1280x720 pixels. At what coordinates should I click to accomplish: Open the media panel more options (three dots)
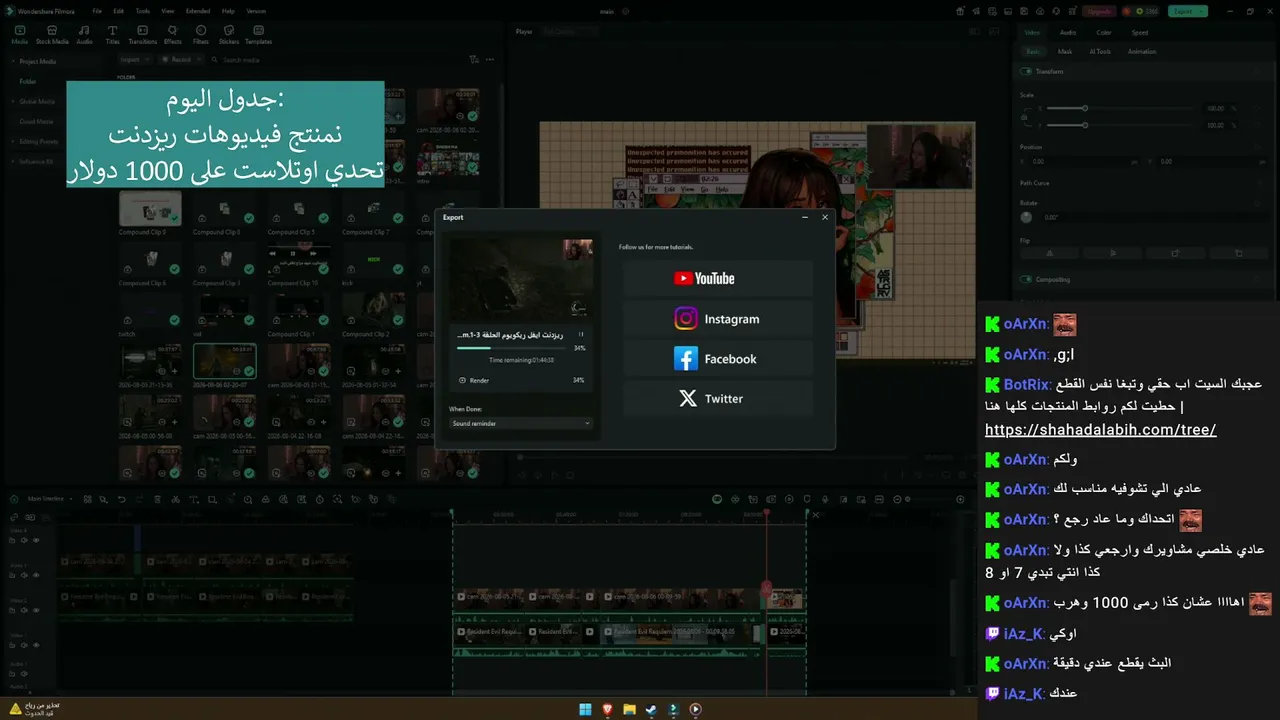(x=490, y=60)
